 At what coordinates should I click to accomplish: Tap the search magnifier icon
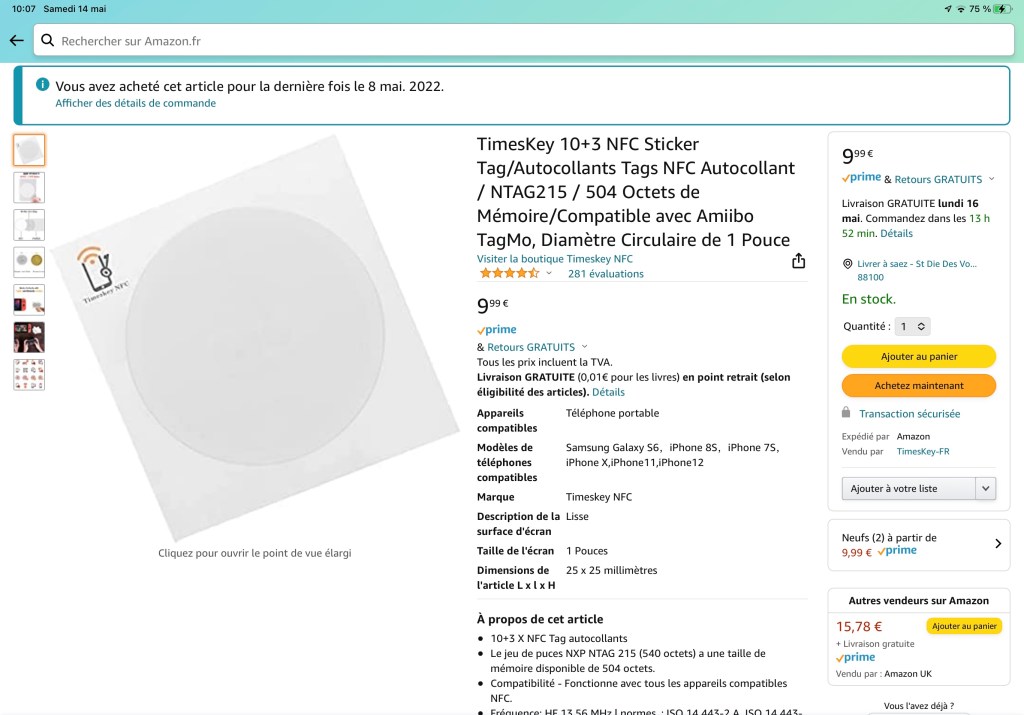tap(47, 41)
